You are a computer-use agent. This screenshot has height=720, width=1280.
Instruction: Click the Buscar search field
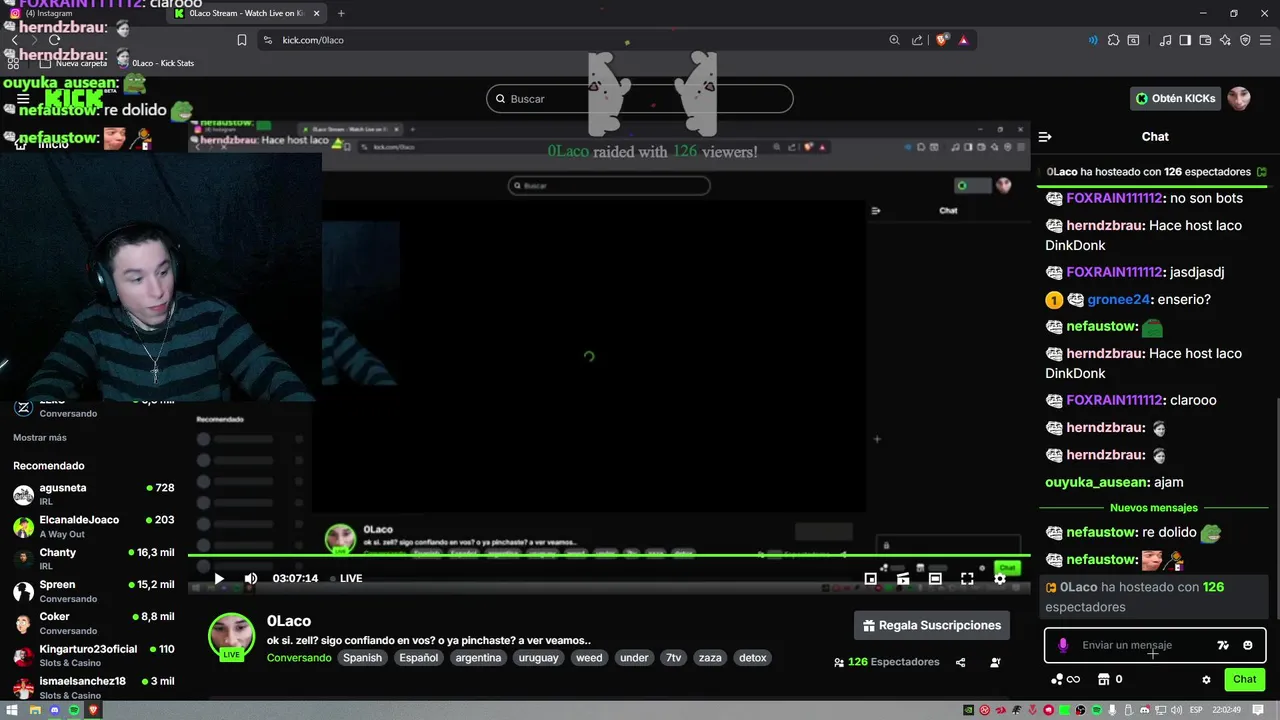640,99
